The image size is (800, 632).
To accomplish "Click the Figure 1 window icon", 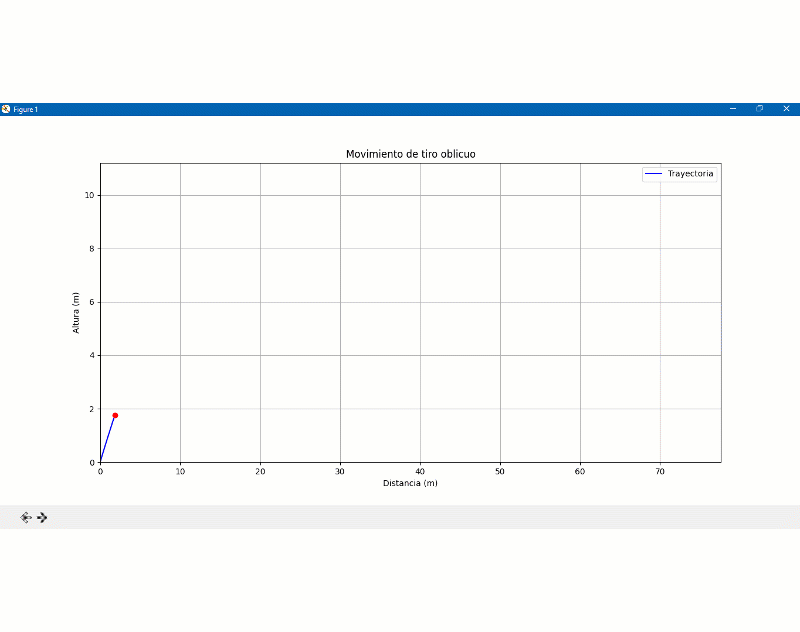I will pyautogui.click(x=6, y=109).
